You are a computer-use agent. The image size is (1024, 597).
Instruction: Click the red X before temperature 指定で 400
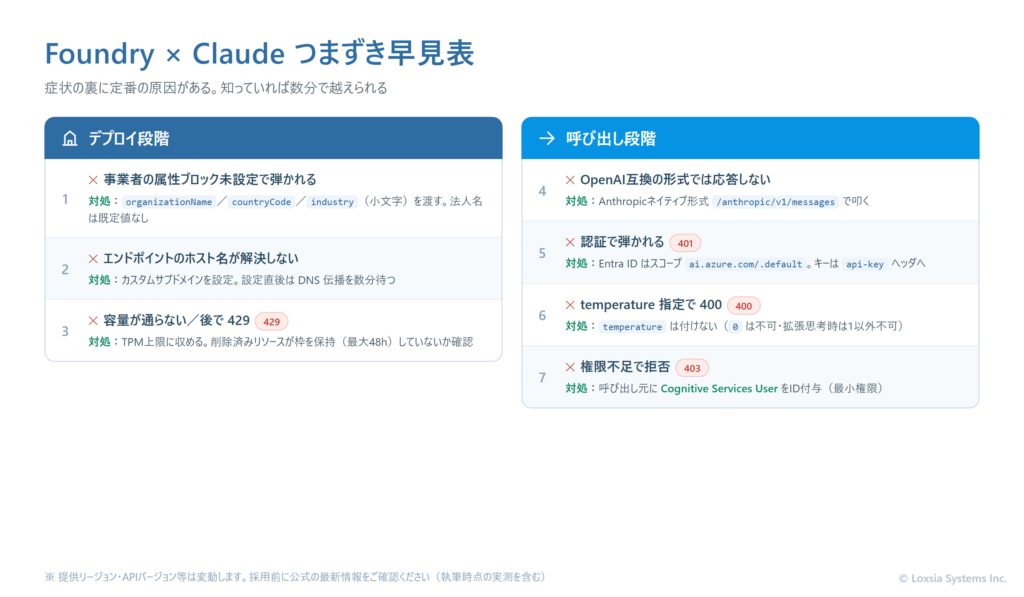coord(570,305)
